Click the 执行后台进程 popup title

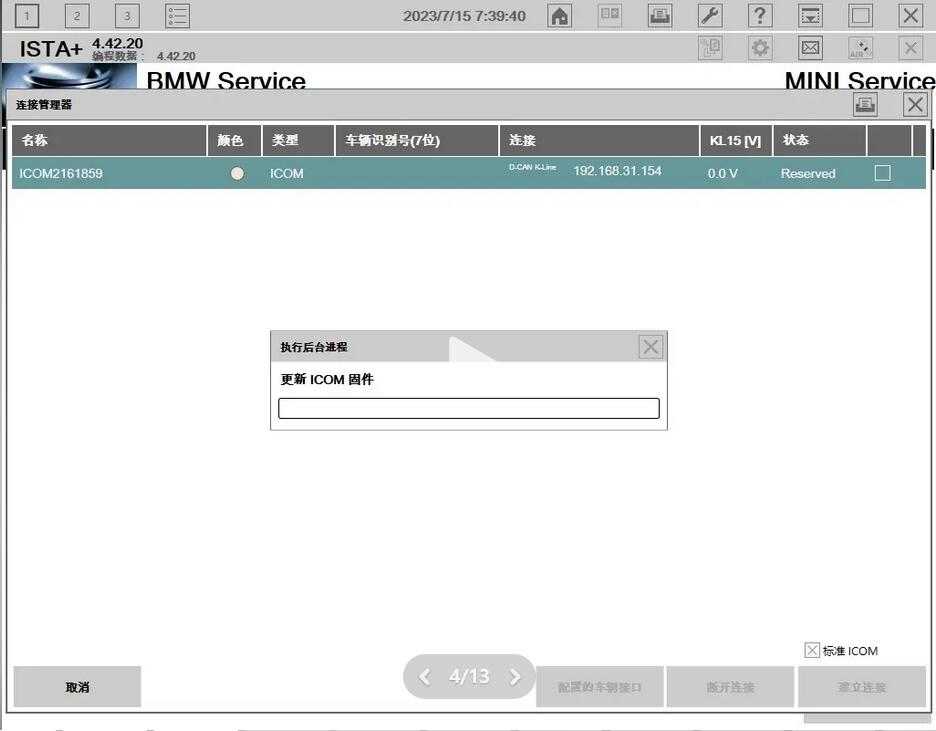314,347
